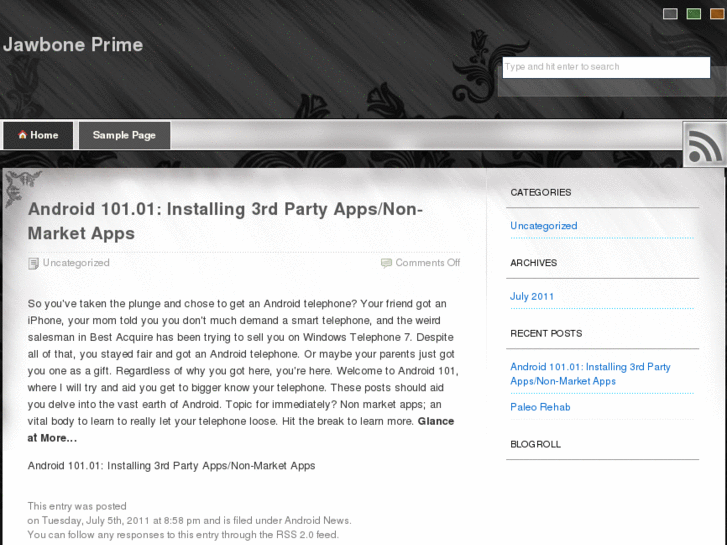Click the post title repeated below the excerpt
This screenshot has height=545, width=727.
(x=171, y=466)
